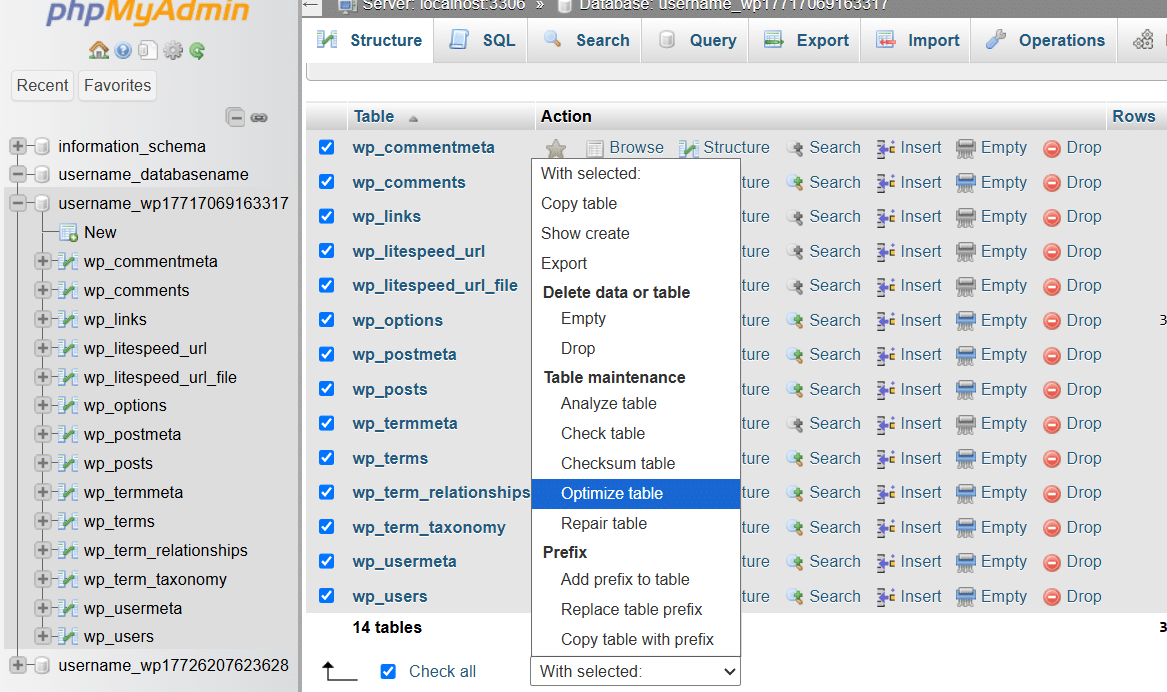Click Browse icon for wp_commentmeta
Viewport: 1167px width, 692px height.
(595, 148)
